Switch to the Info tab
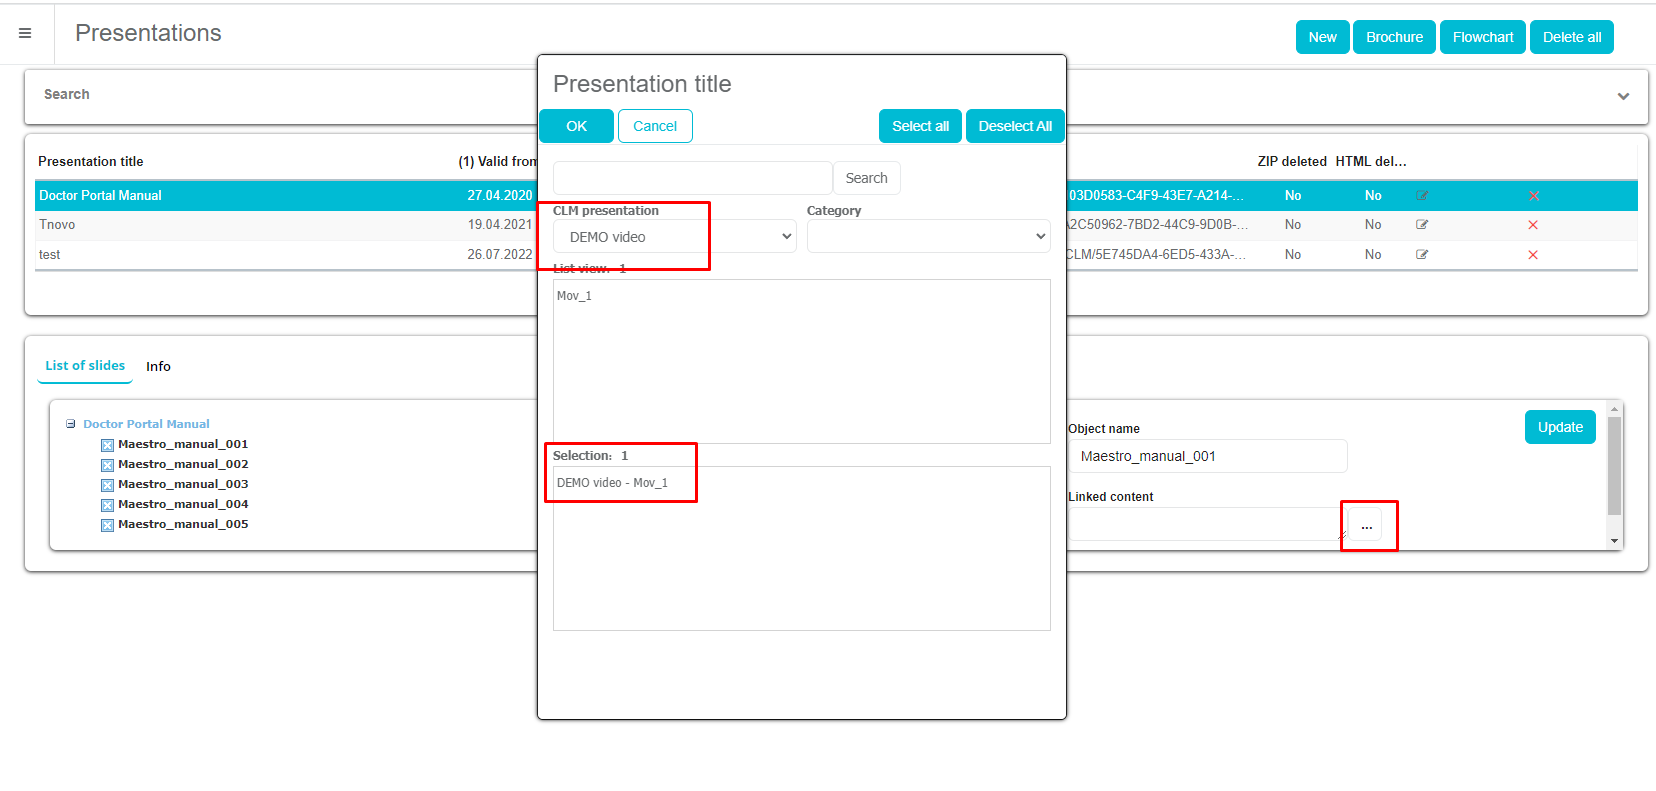Viewport: 1656px width, 791px height. tap(158, 367)
